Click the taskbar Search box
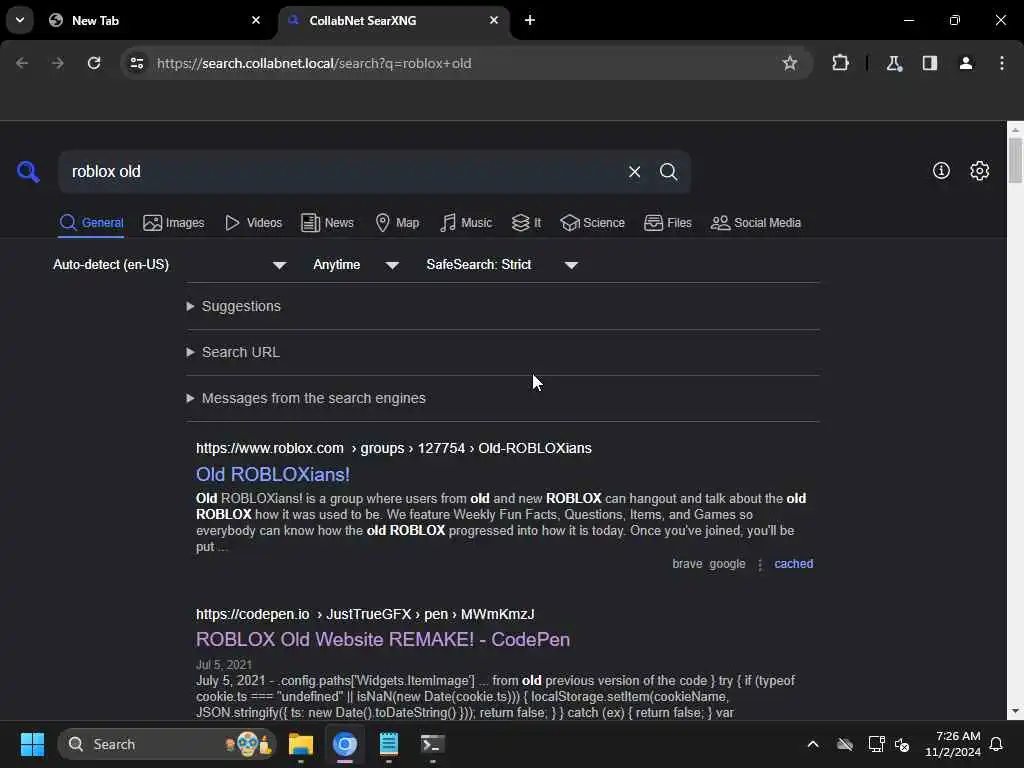The image size is (1024, 768). [167, 744]
